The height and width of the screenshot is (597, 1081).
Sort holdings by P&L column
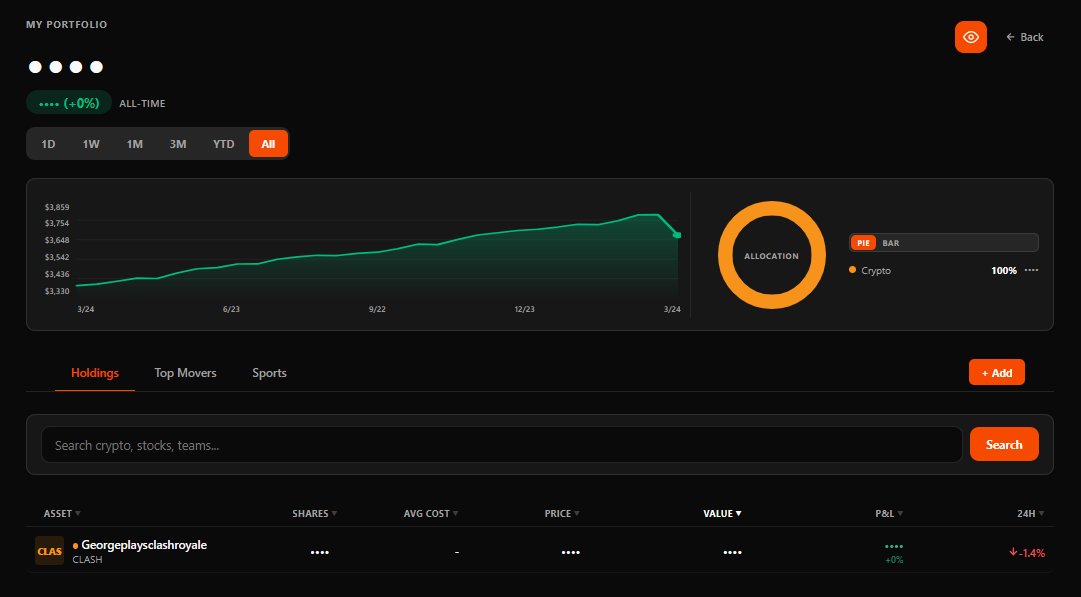tap(889, 514)
